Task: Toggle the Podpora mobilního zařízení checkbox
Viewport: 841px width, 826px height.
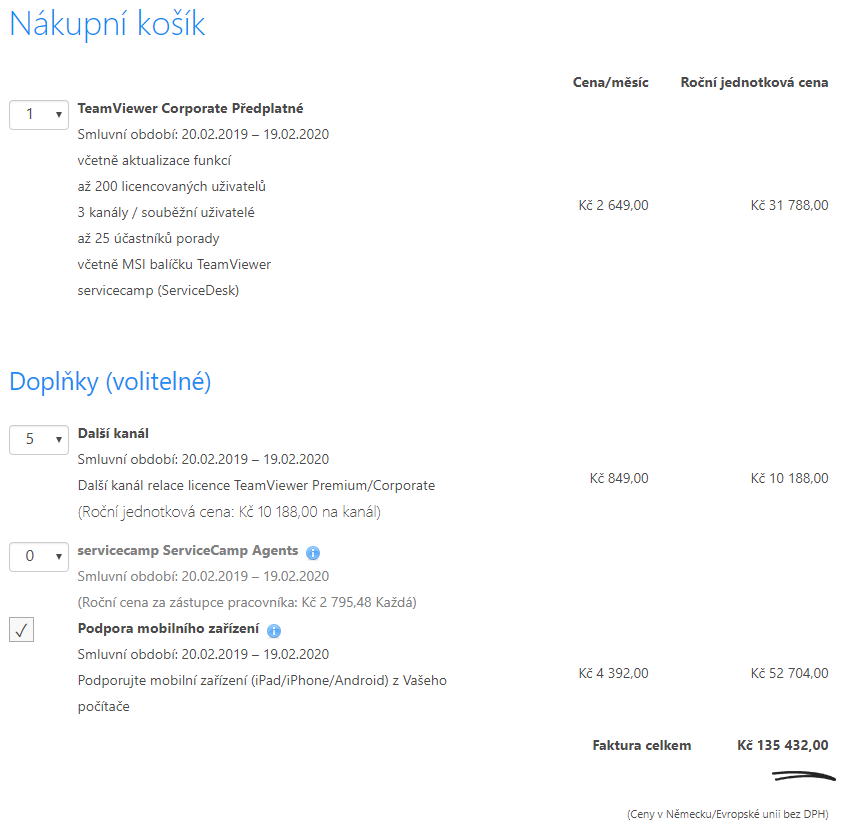Action: [21, 630]
